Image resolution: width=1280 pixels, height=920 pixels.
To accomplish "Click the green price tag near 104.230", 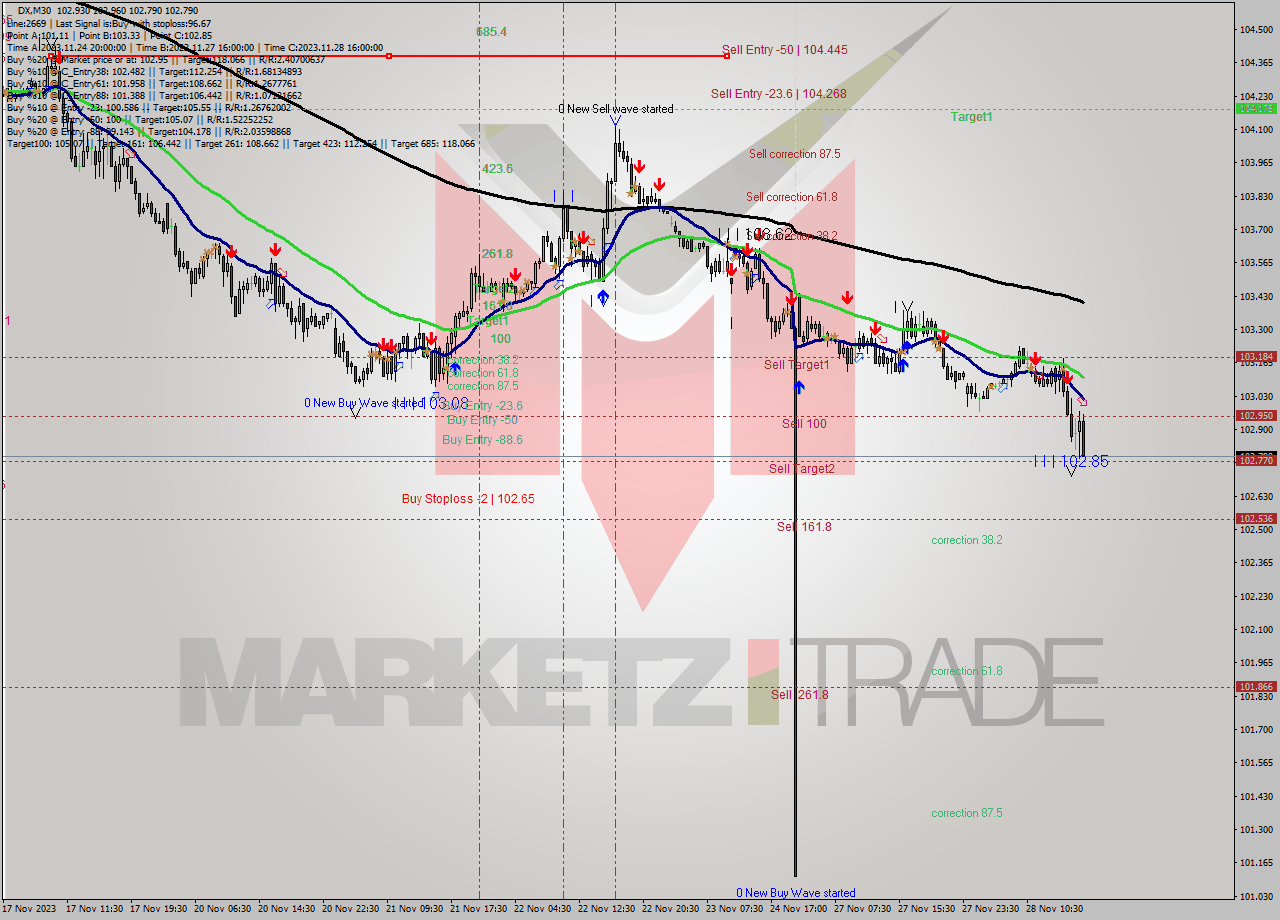I will coord(1256,108).
